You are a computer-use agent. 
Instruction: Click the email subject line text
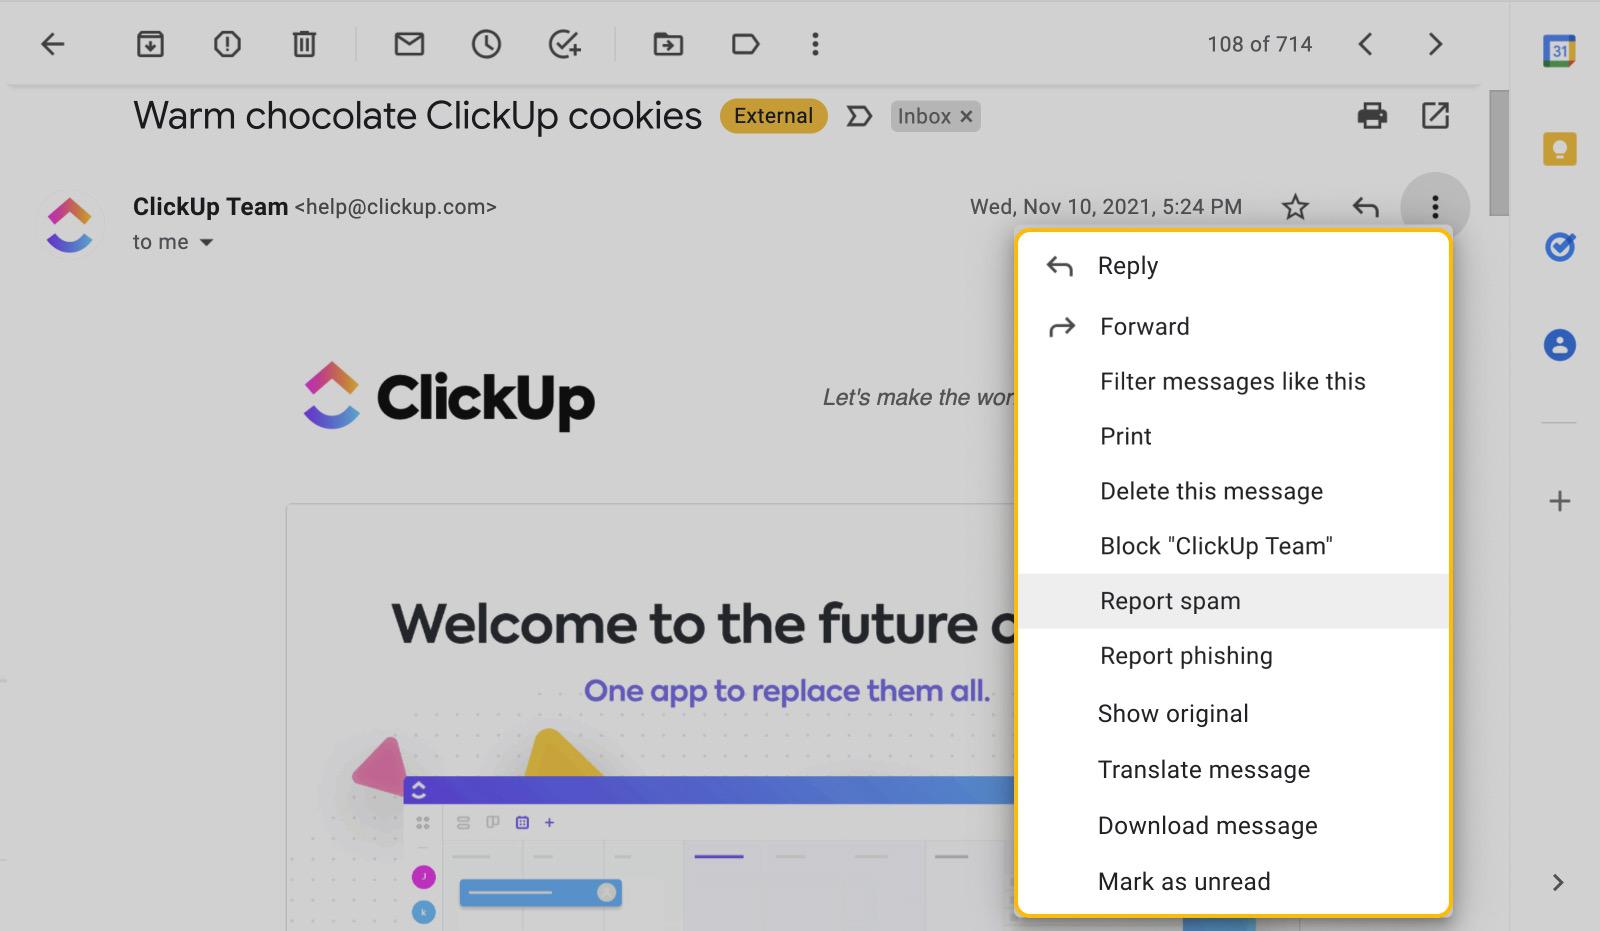tap(418, 116)
